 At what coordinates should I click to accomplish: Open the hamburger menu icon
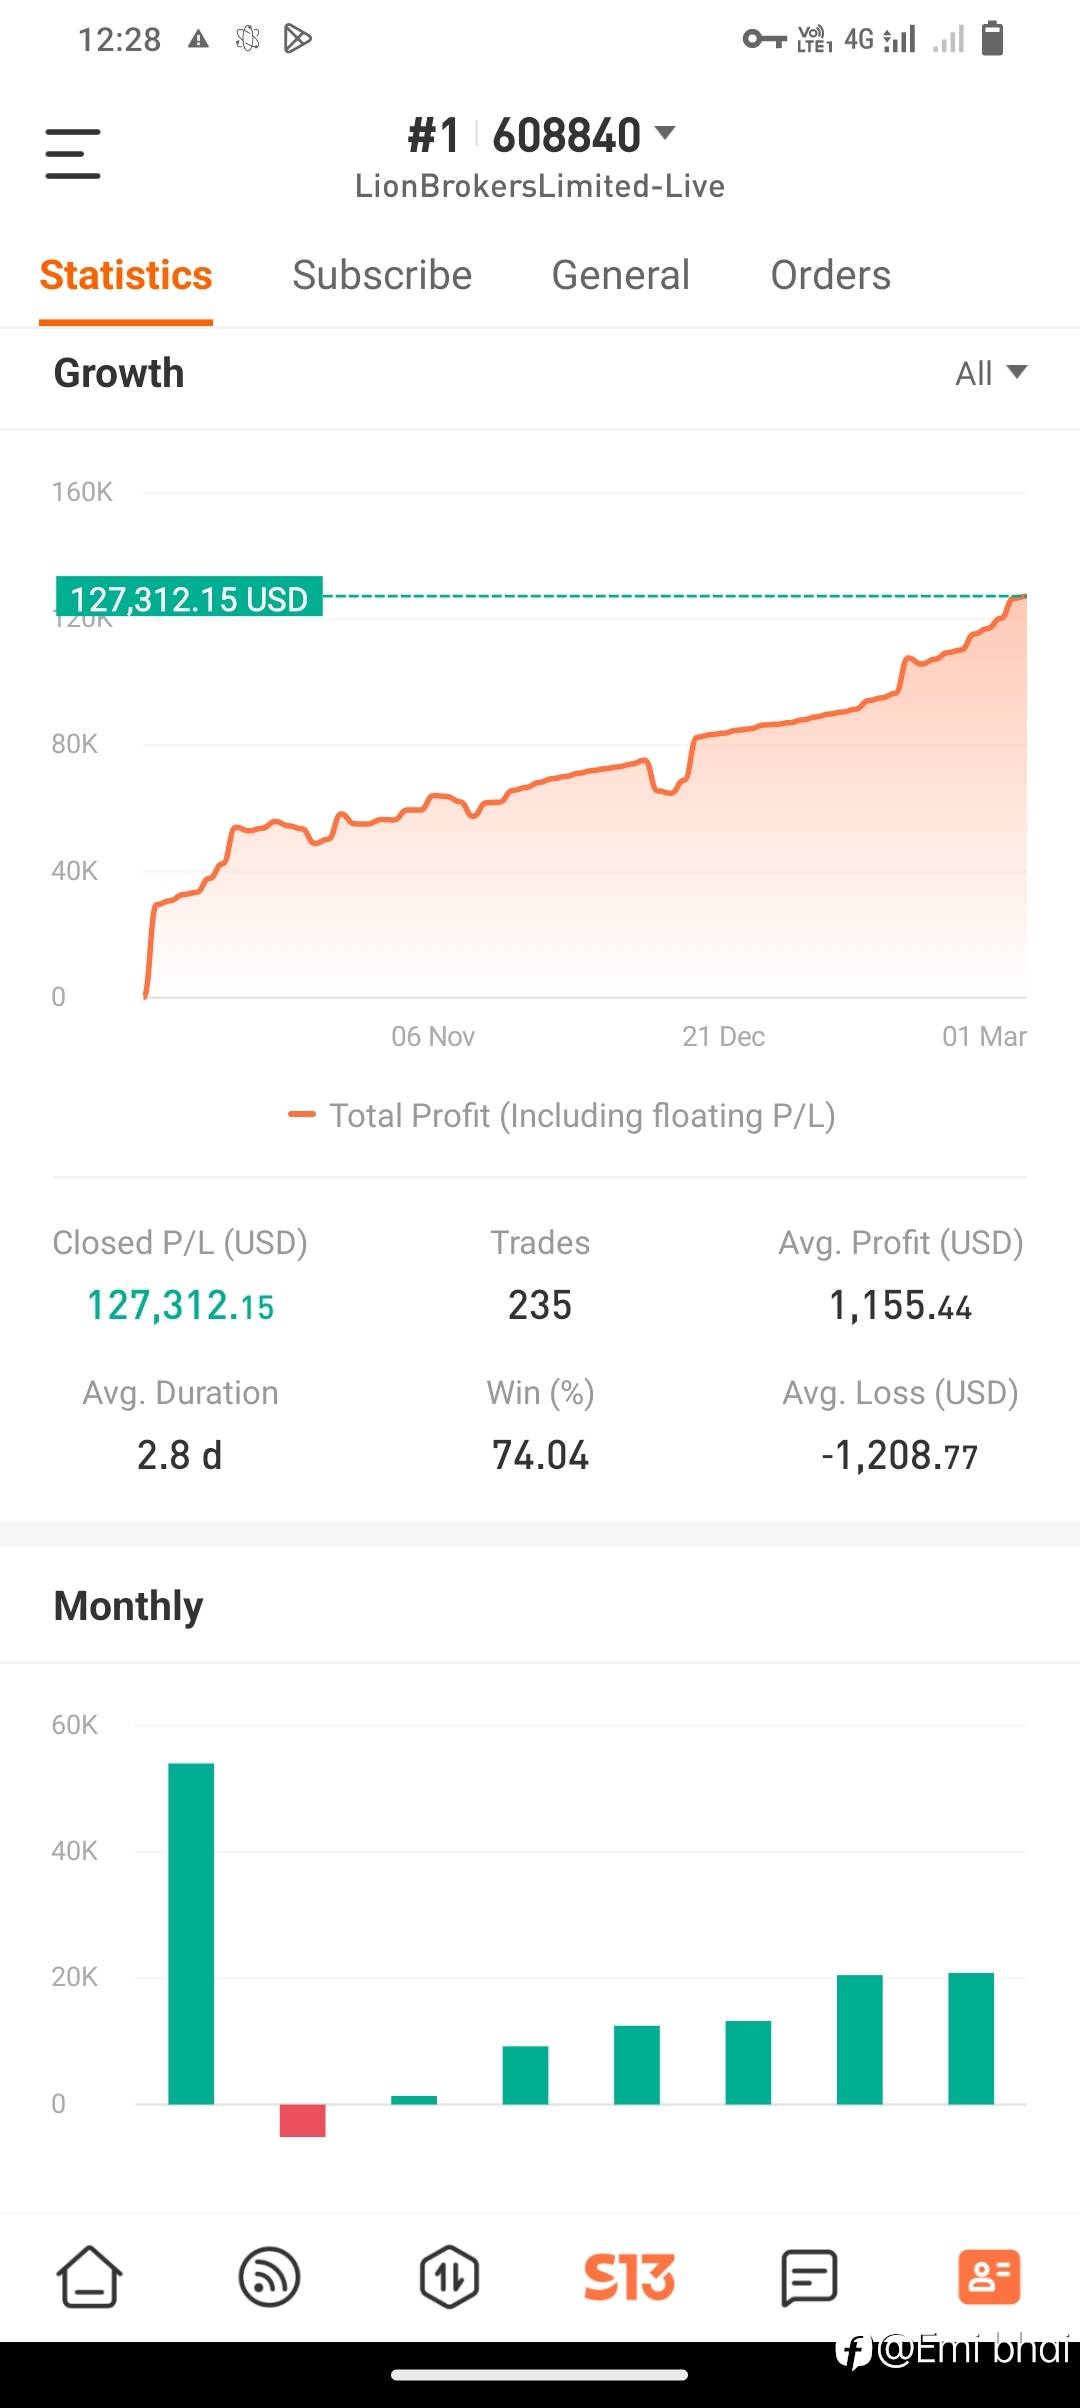[73, 153]
